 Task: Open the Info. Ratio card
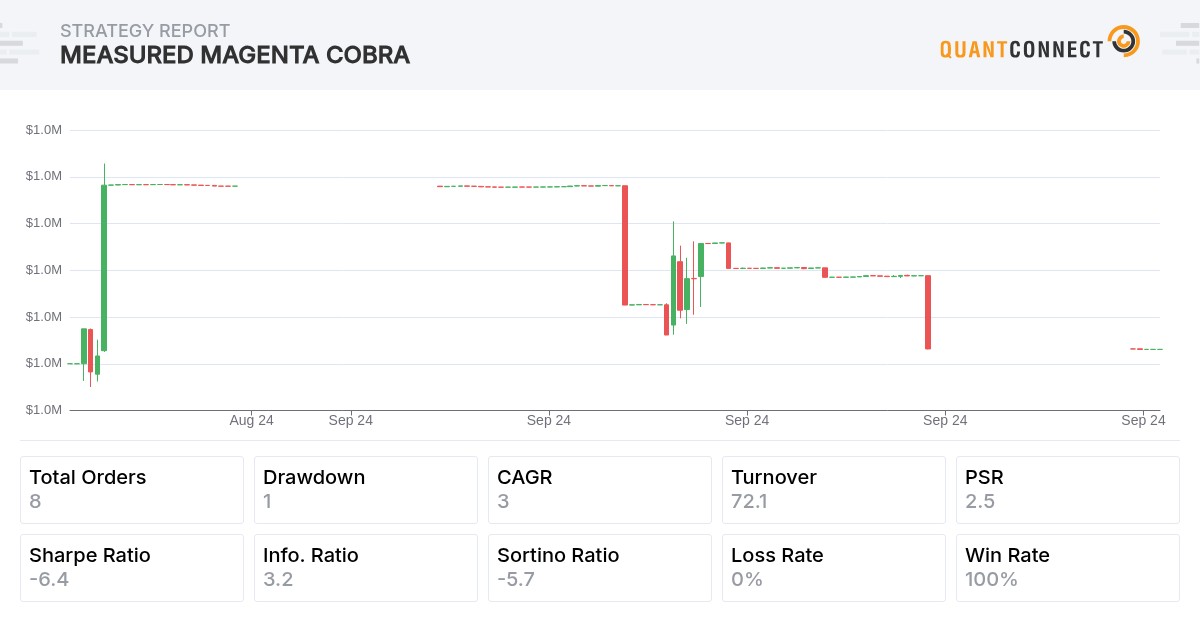(x=366, y=568)
